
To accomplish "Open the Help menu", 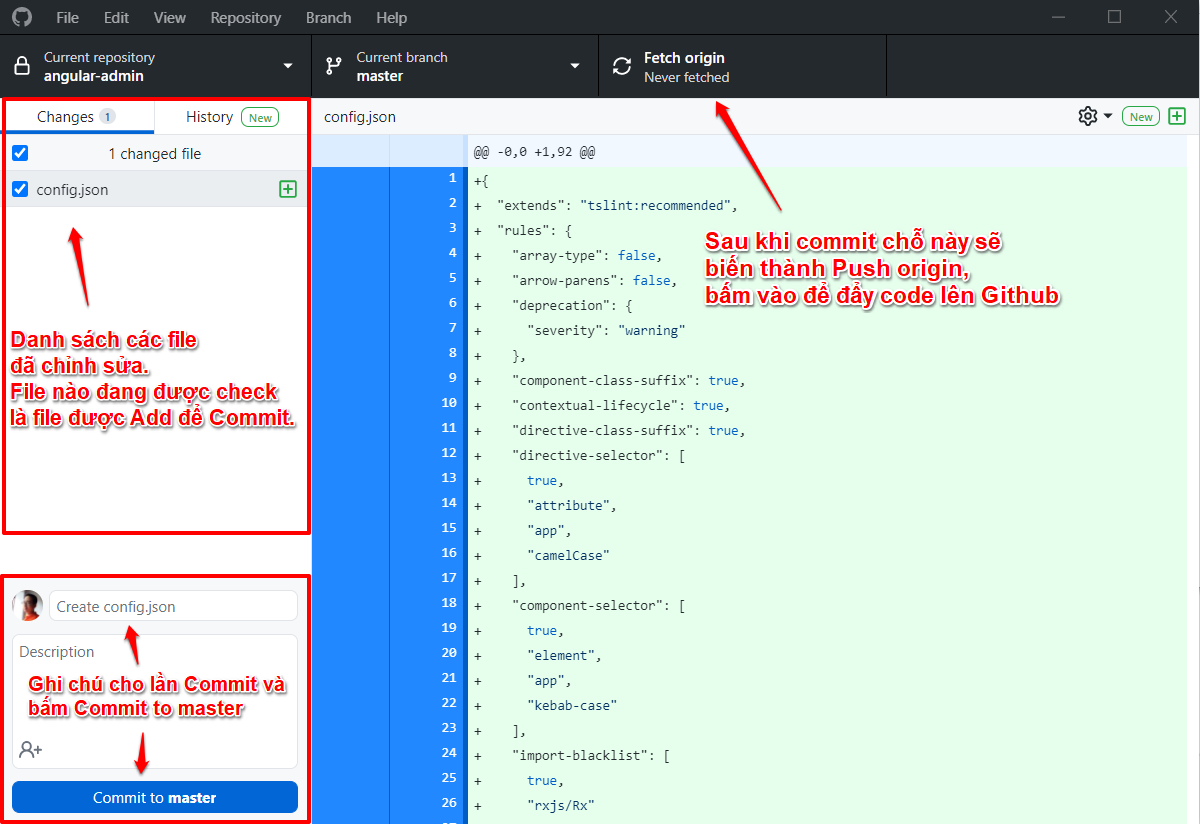I will tap(391, 17).
